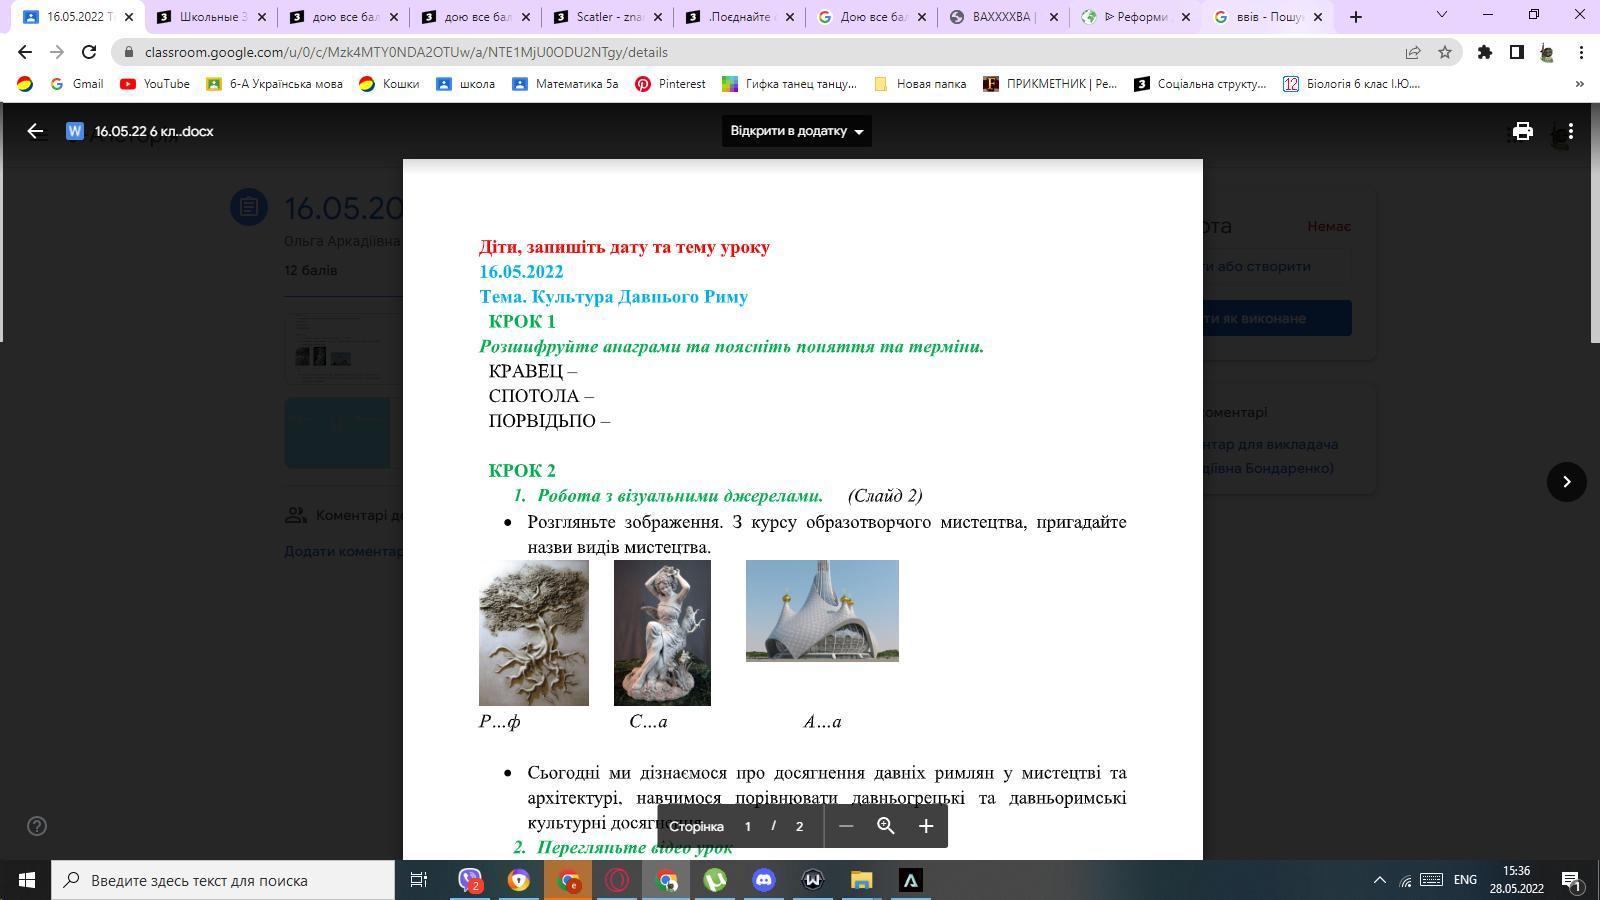Zoom out with the minus icon
Viewport: 1600px width, 900px height.
pyautogui.click(x=846, y=826)
